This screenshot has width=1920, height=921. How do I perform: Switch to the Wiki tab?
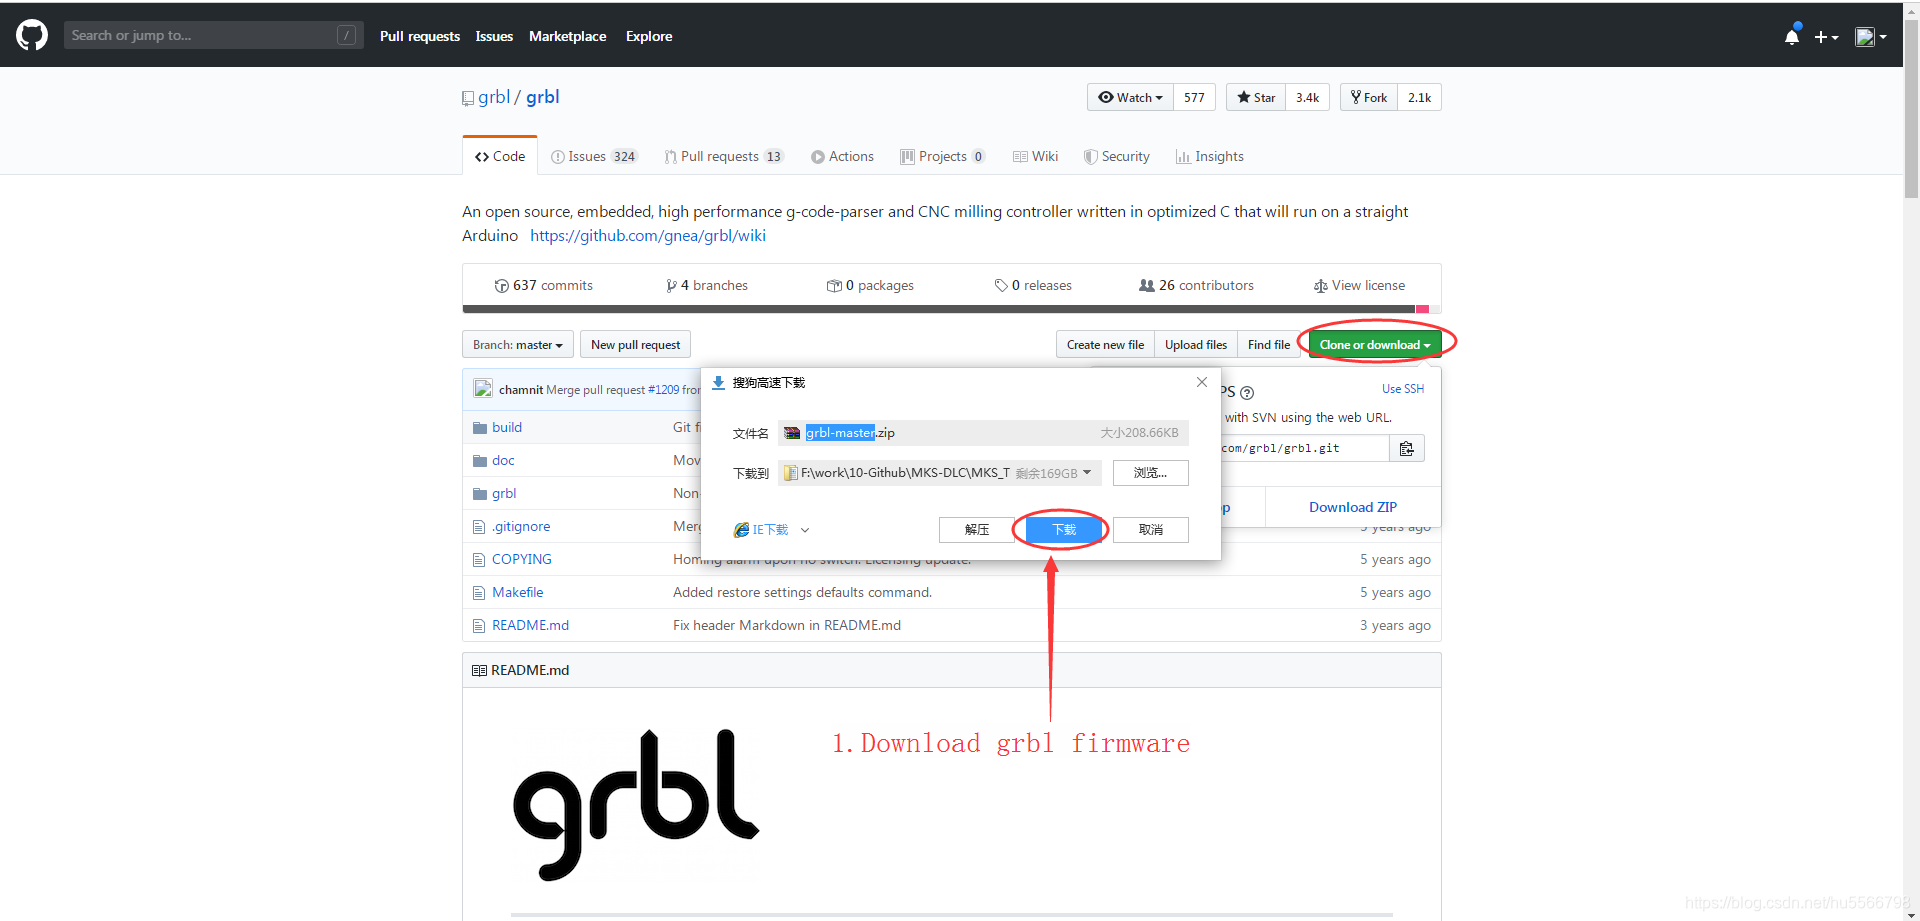(1035, 156)
